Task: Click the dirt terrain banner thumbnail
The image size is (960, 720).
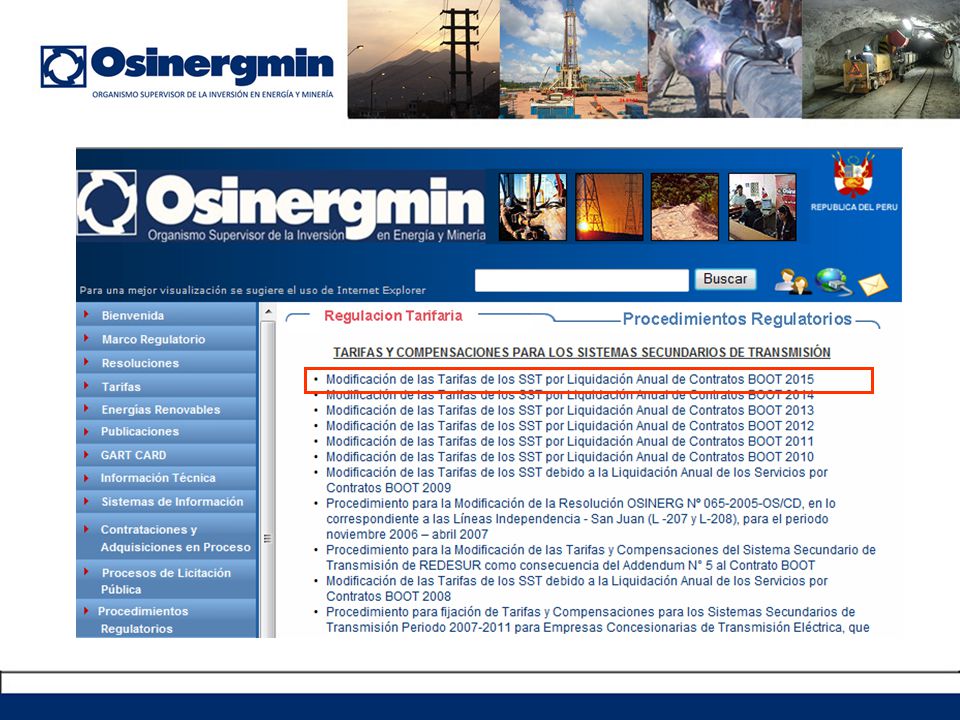Action: [x=684, y=207]
